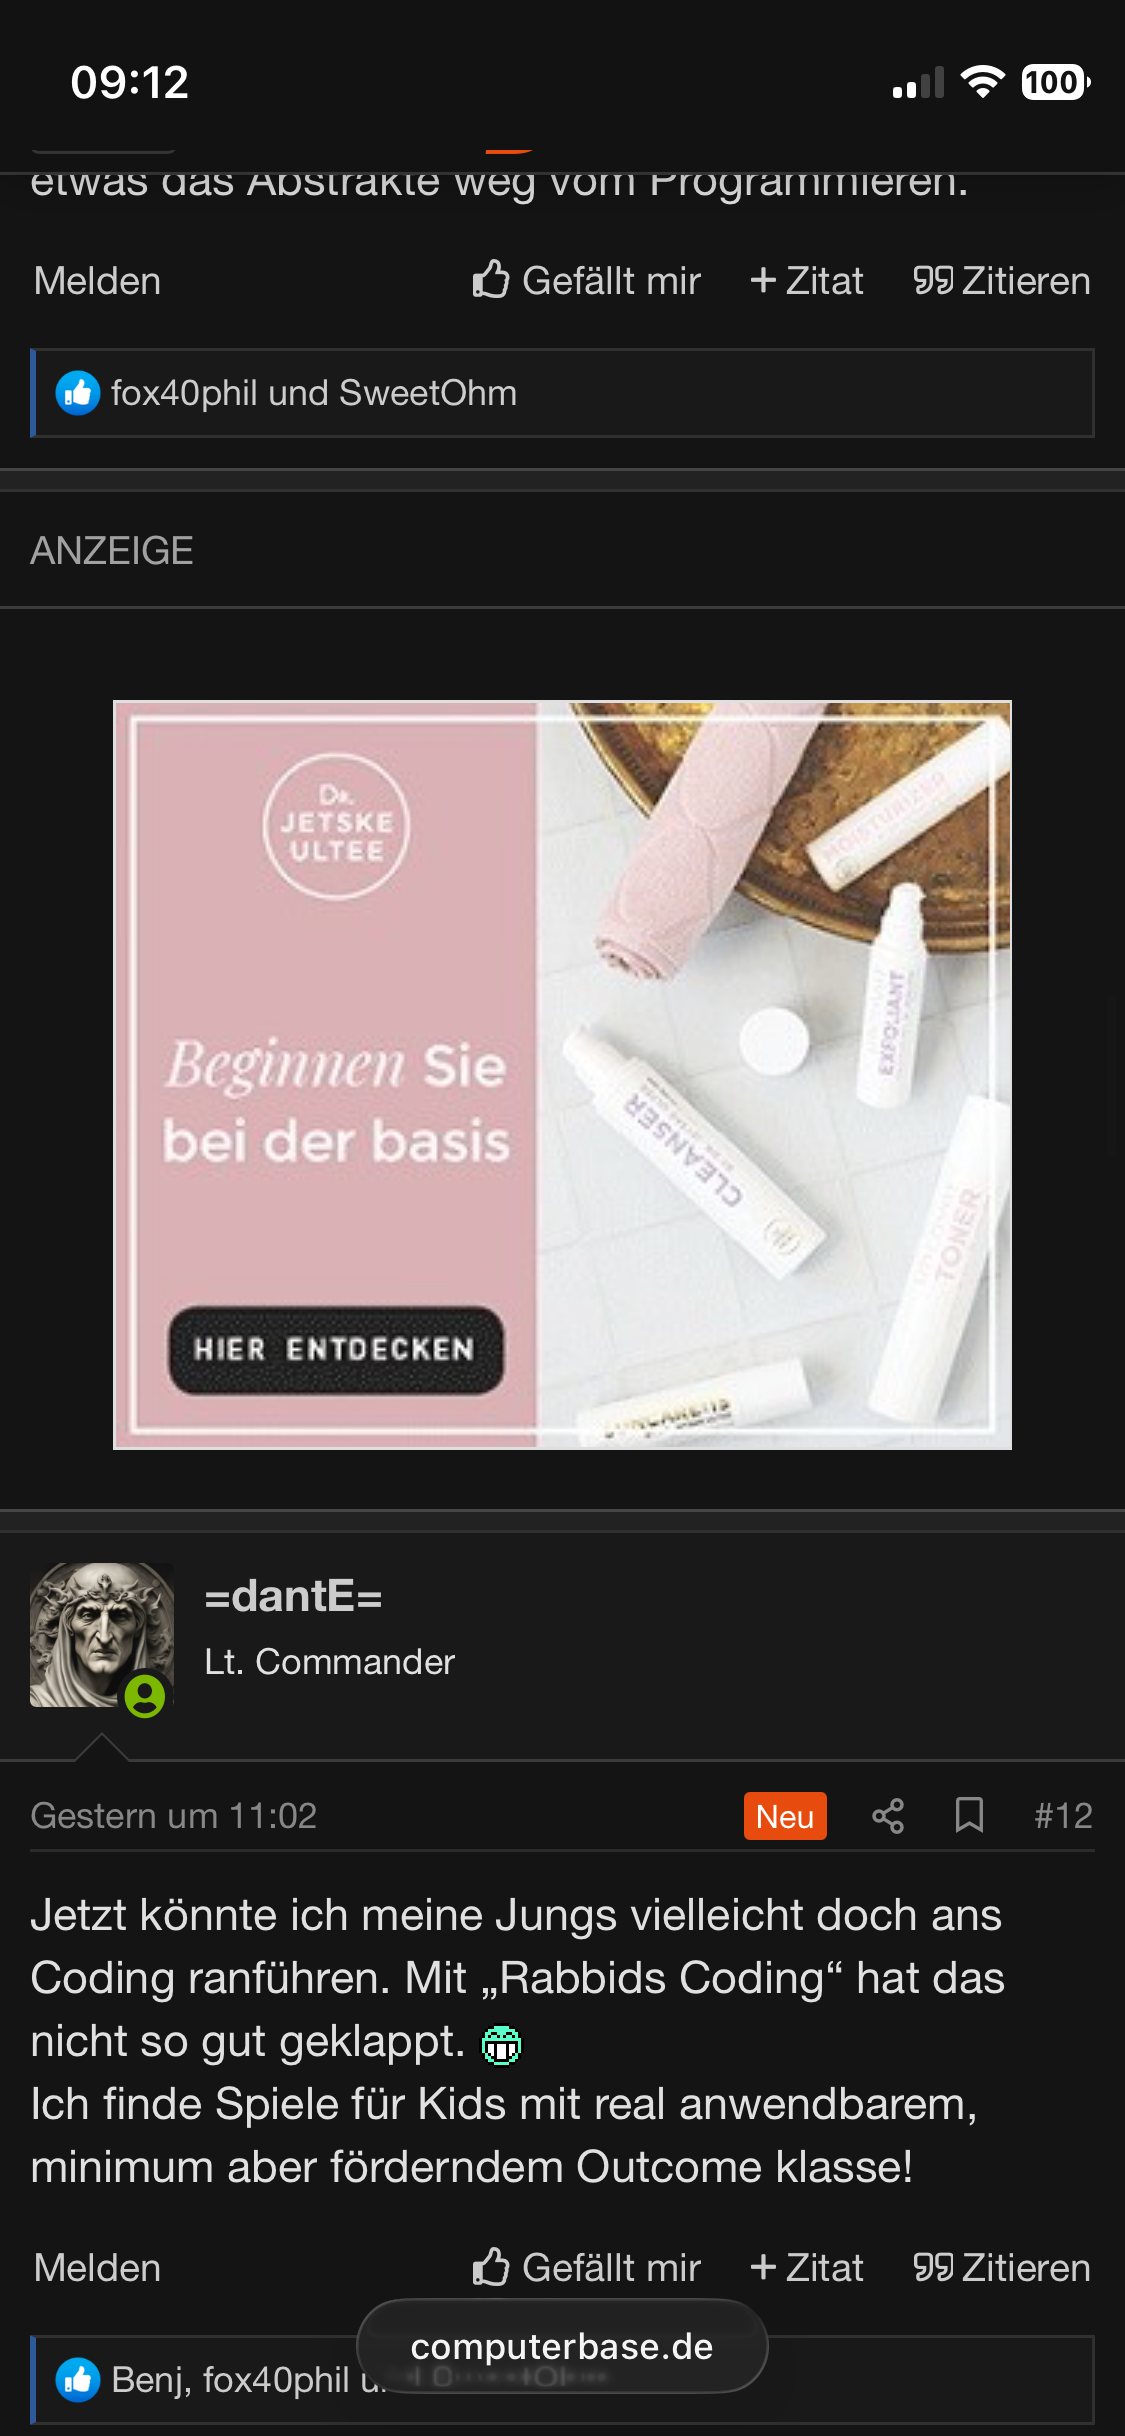Add upper post to multi-quote with +Zitat
This screenshot has height=2436, width=1125.
[x=807, y=281]
